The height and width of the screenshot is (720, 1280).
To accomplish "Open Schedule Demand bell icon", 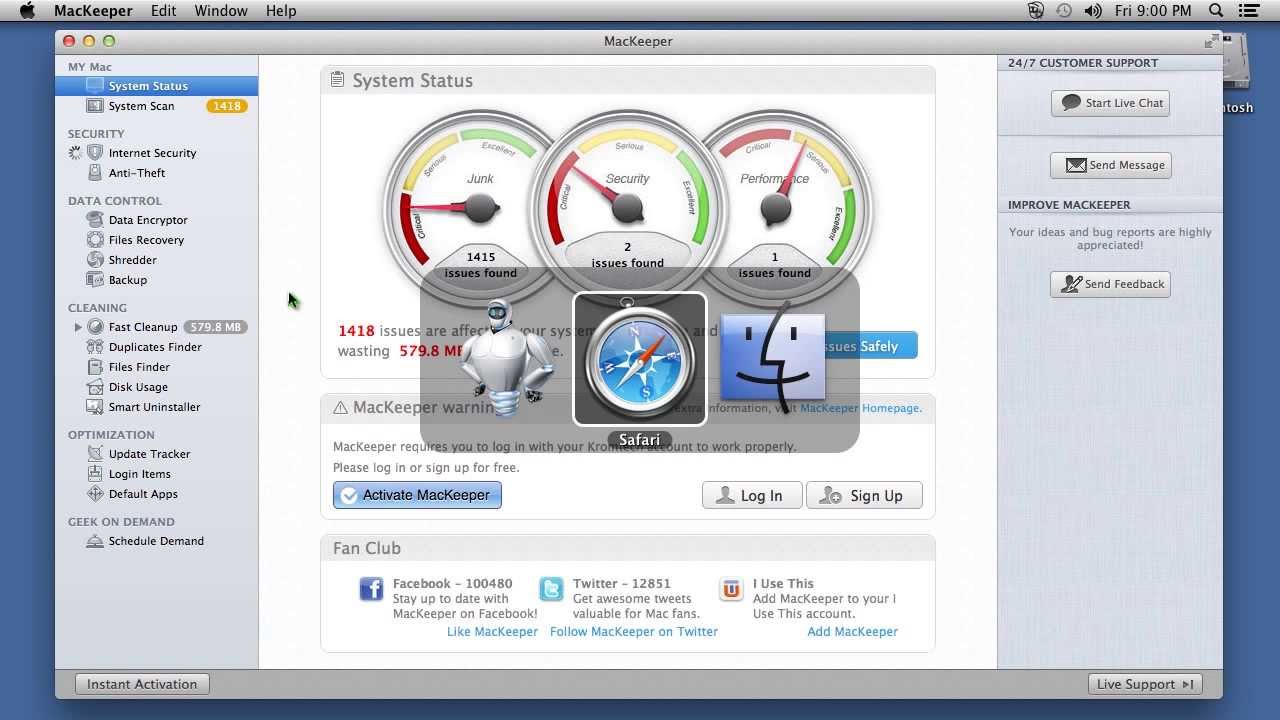I will [x=95, y=541].
